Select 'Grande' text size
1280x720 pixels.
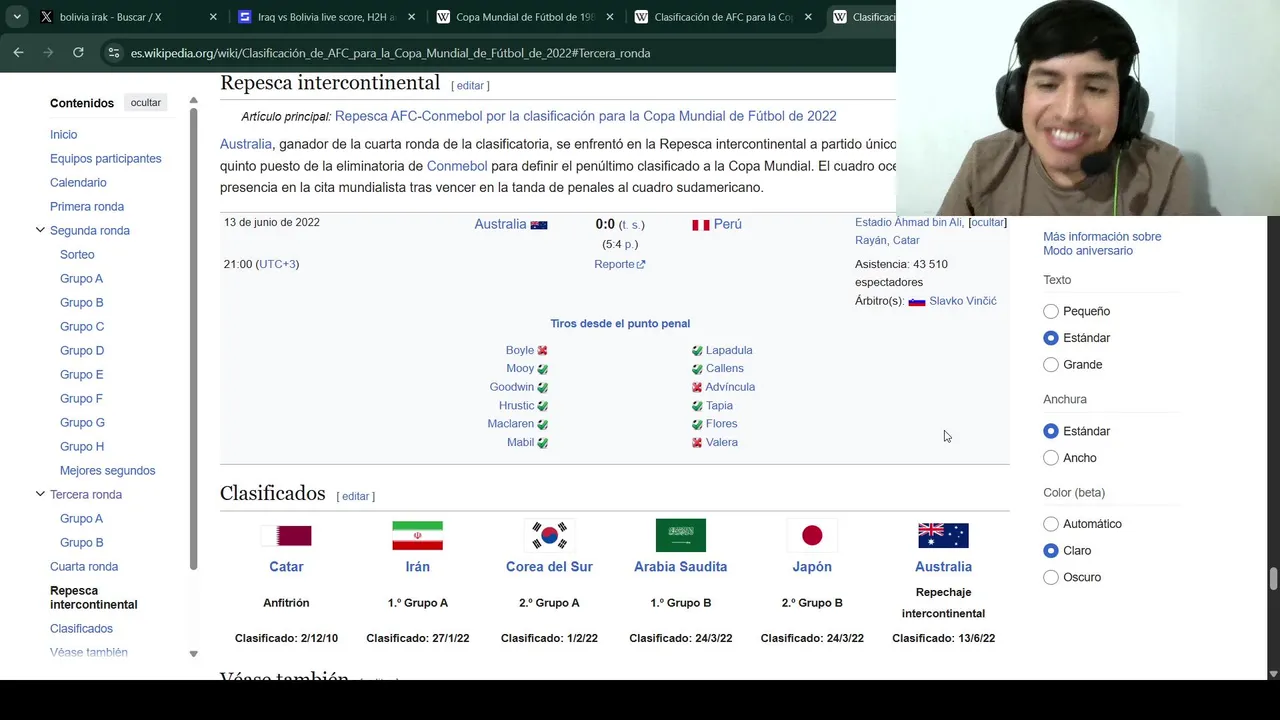(1050, 364)
